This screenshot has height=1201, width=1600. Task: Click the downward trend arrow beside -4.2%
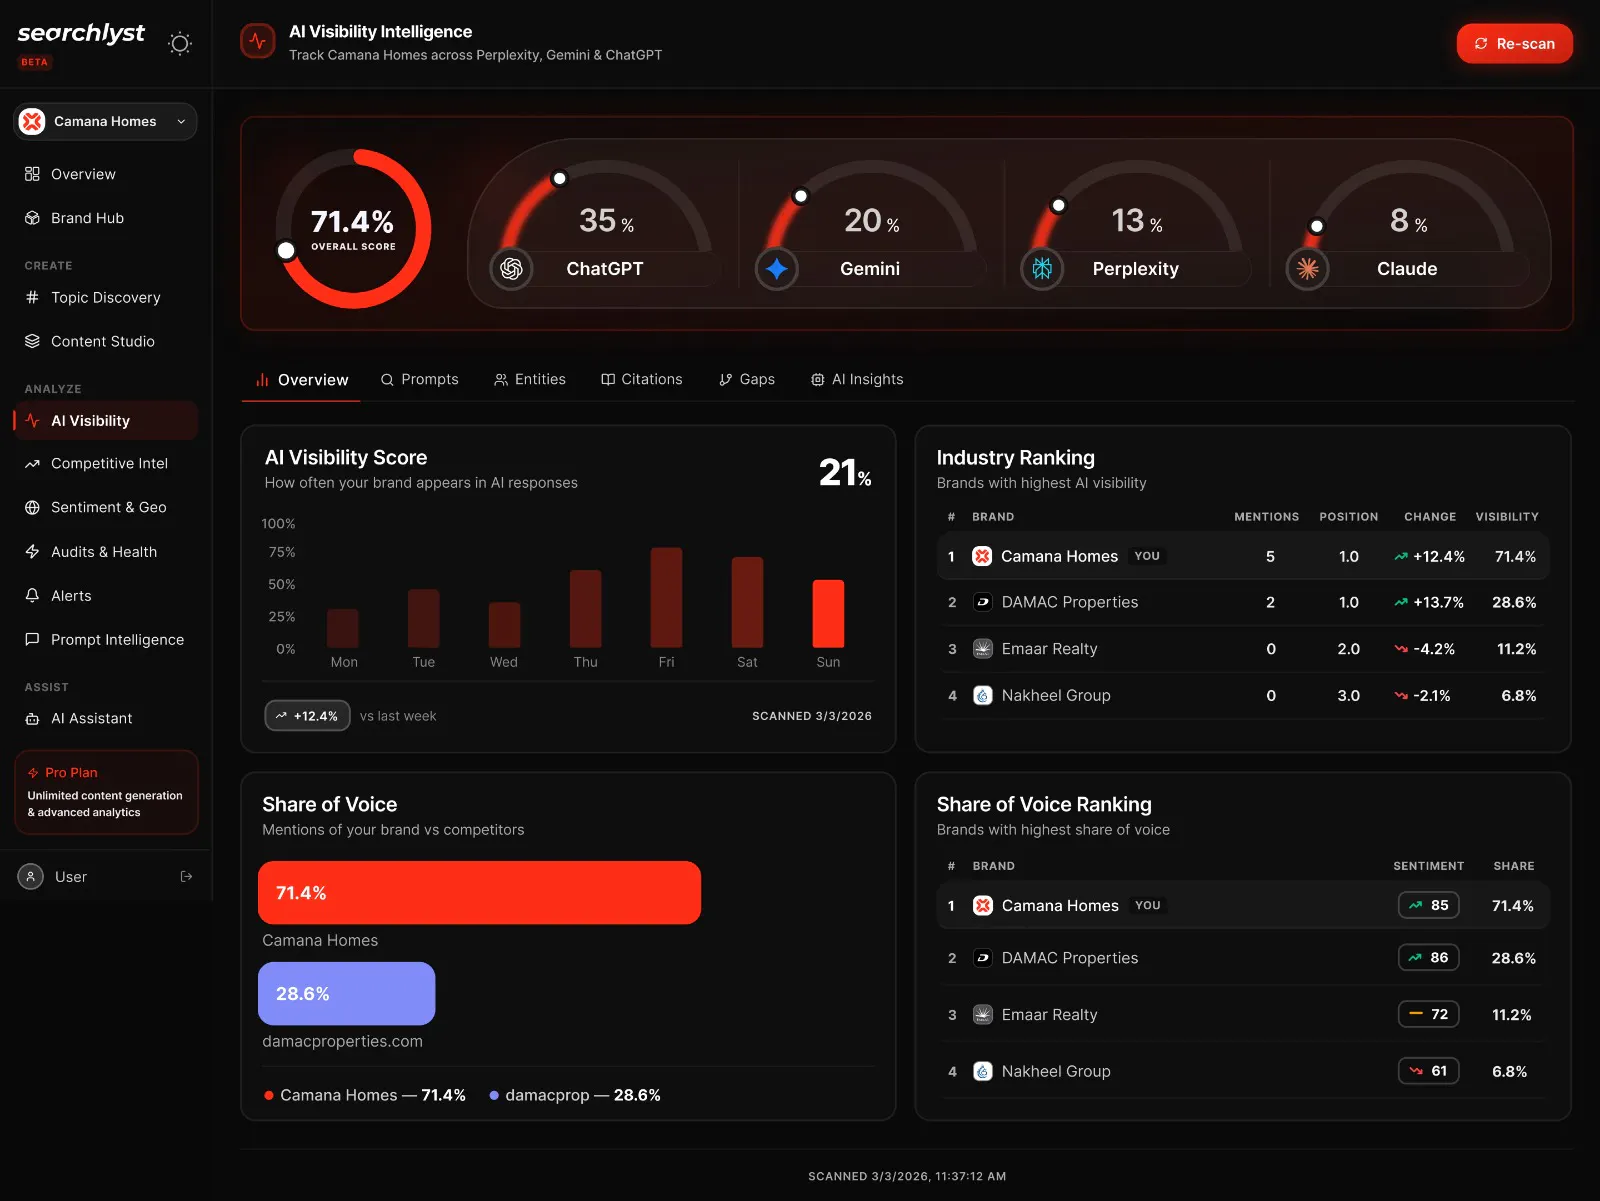pos(1401,649)
